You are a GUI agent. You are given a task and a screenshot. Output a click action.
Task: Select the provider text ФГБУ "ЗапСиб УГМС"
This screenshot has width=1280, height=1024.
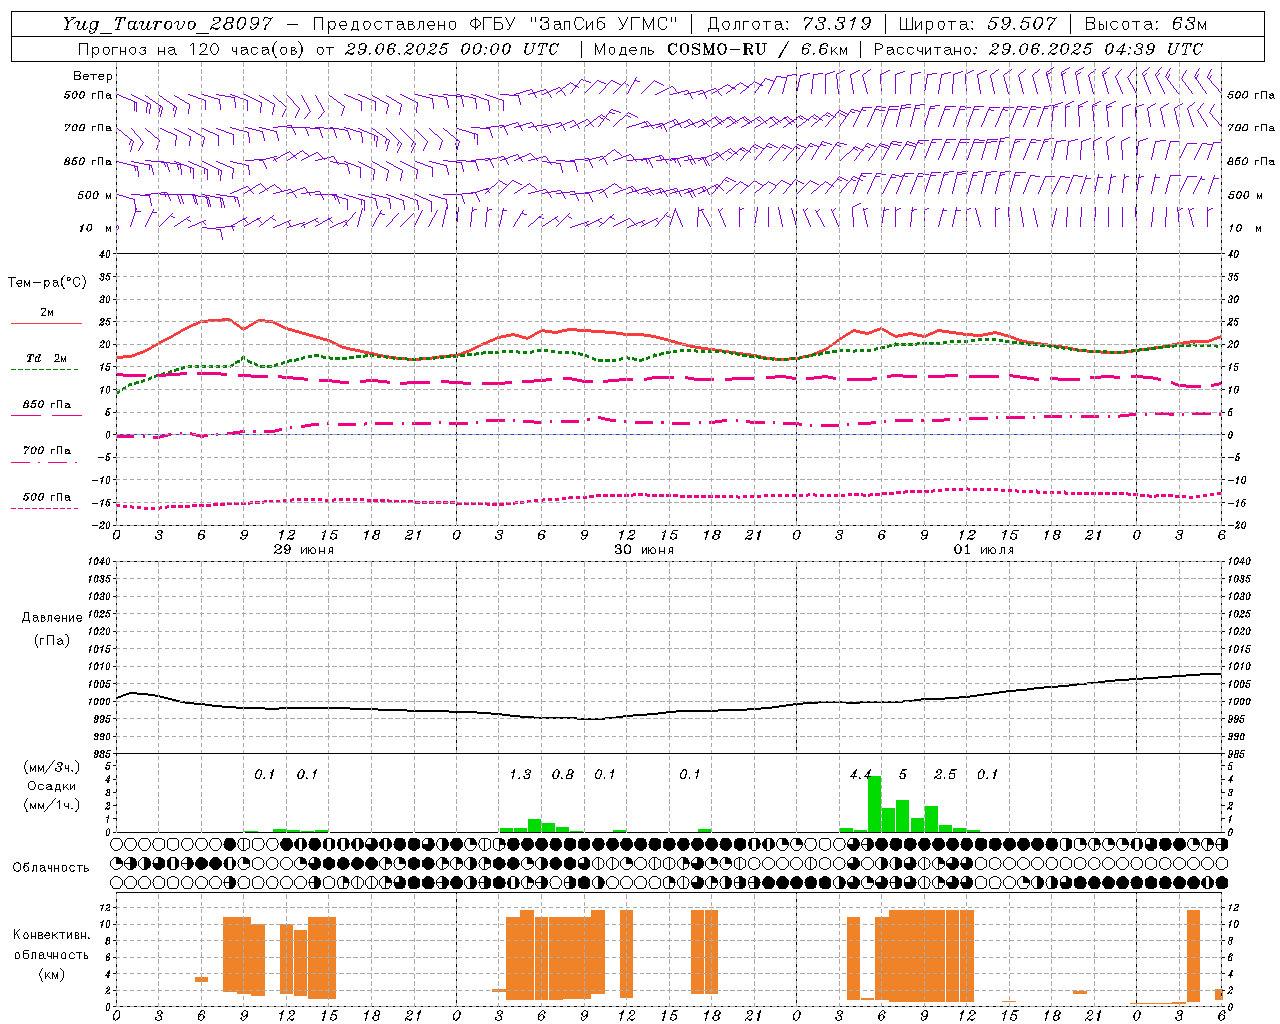[x=575, y=24]
